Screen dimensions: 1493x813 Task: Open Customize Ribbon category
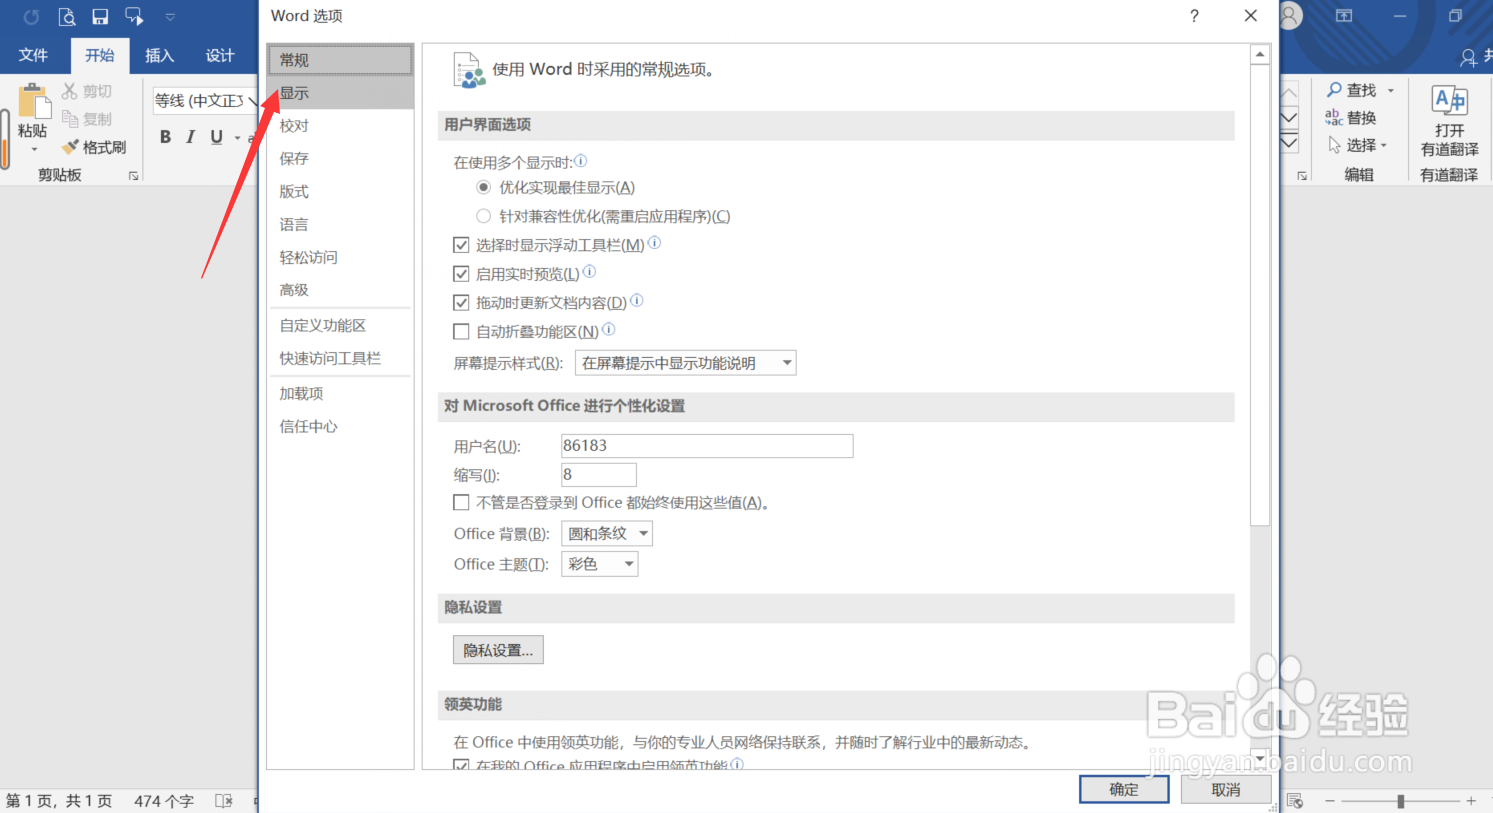tap(340, 326)
